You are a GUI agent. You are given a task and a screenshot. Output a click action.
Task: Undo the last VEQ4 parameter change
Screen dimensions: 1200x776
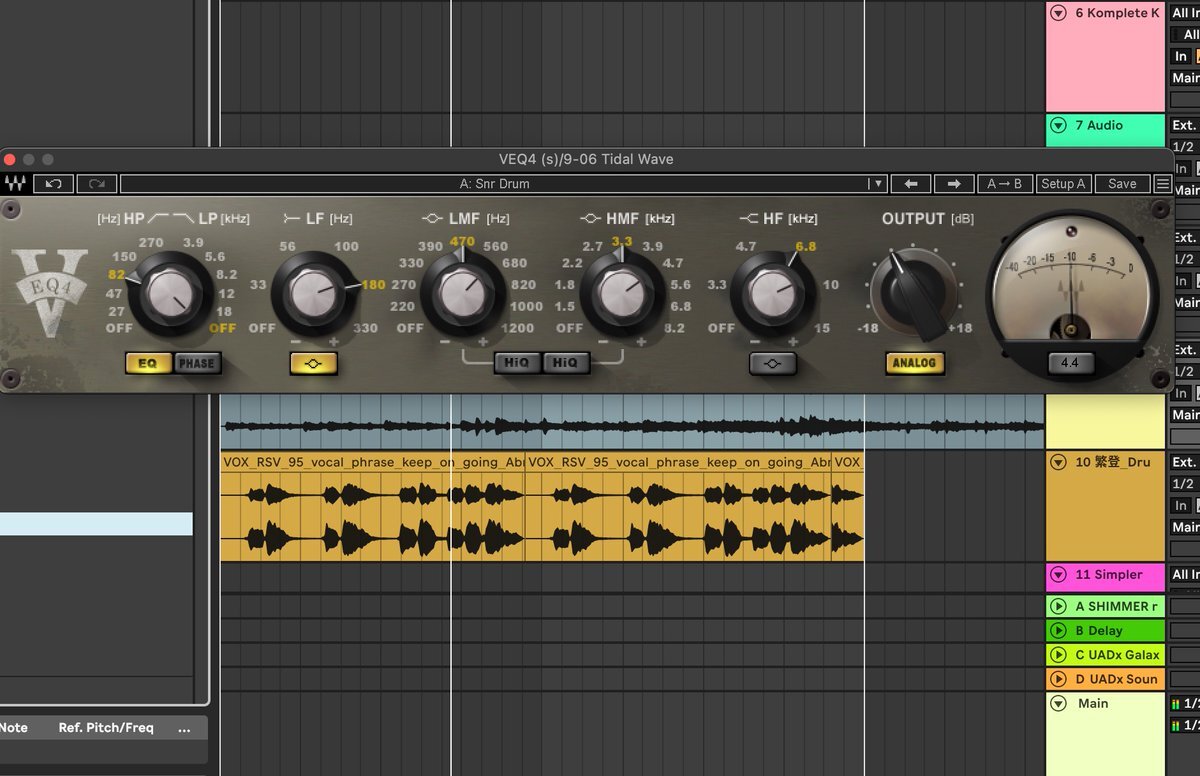tap(54, 184)
